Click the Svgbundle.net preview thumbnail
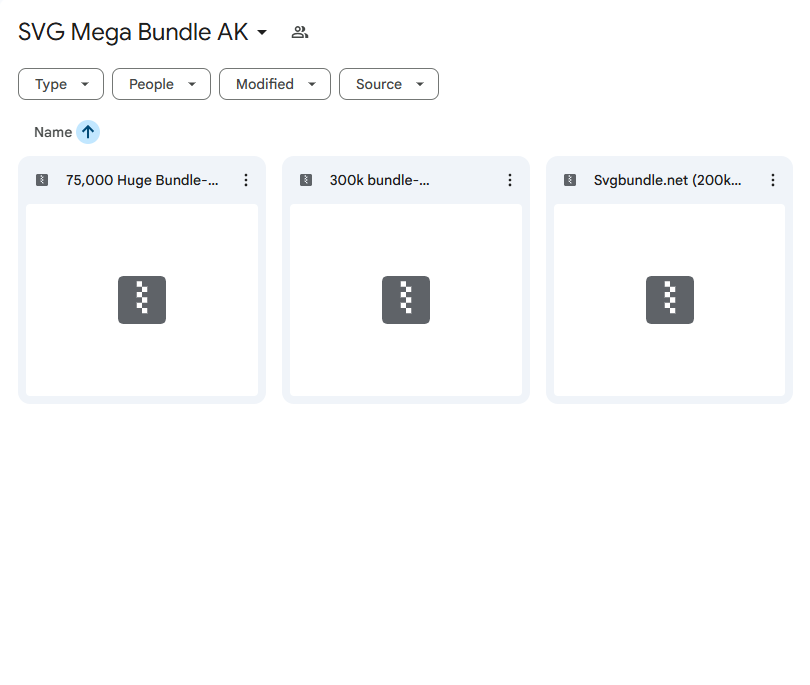Image resolution: width=810 pixels, height=685 pixels. coord(669,300)
